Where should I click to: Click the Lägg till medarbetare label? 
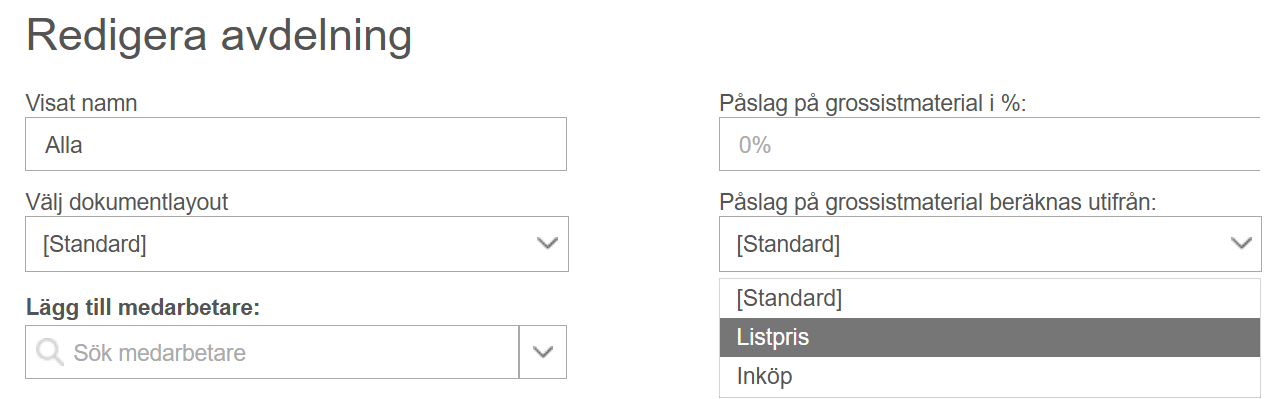tap(142, 307)
